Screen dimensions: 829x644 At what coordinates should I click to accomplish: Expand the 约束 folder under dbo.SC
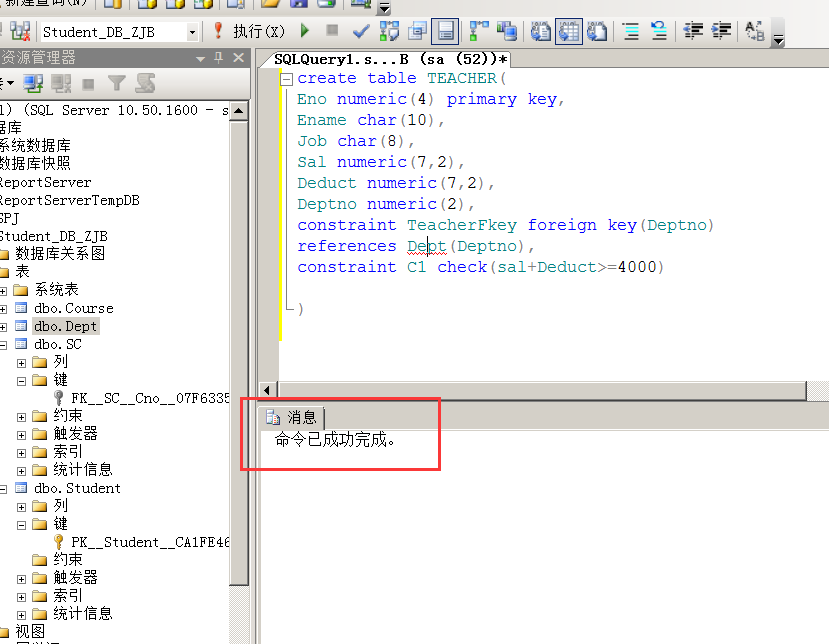(x=21, y=417)
